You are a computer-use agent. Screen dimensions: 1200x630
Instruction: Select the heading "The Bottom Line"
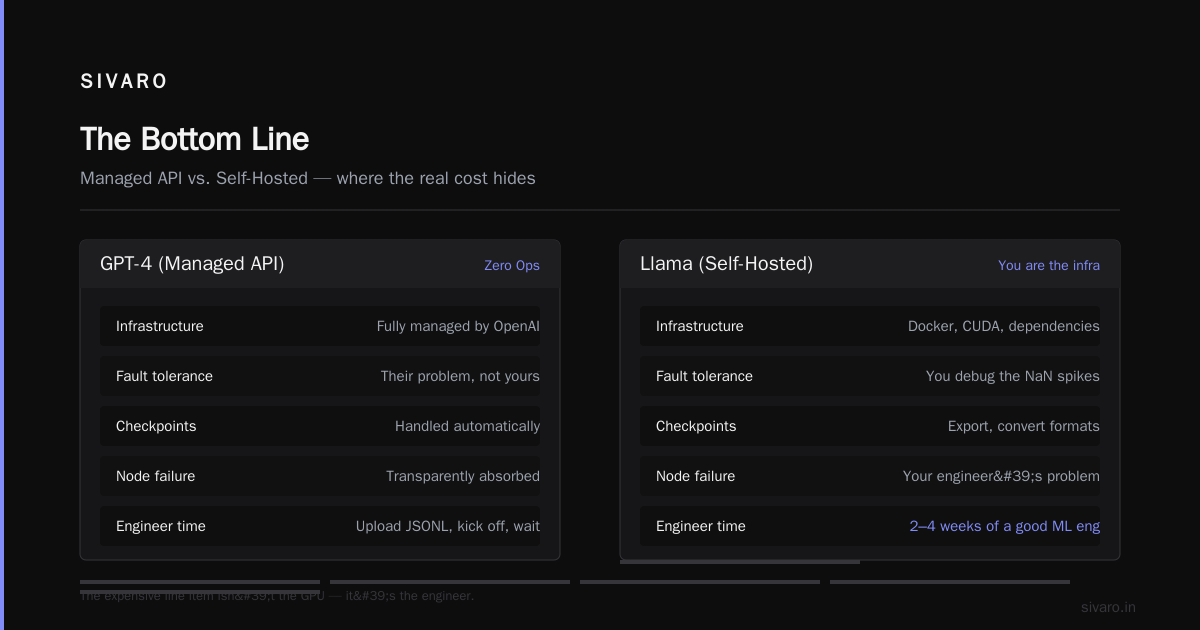195,139
